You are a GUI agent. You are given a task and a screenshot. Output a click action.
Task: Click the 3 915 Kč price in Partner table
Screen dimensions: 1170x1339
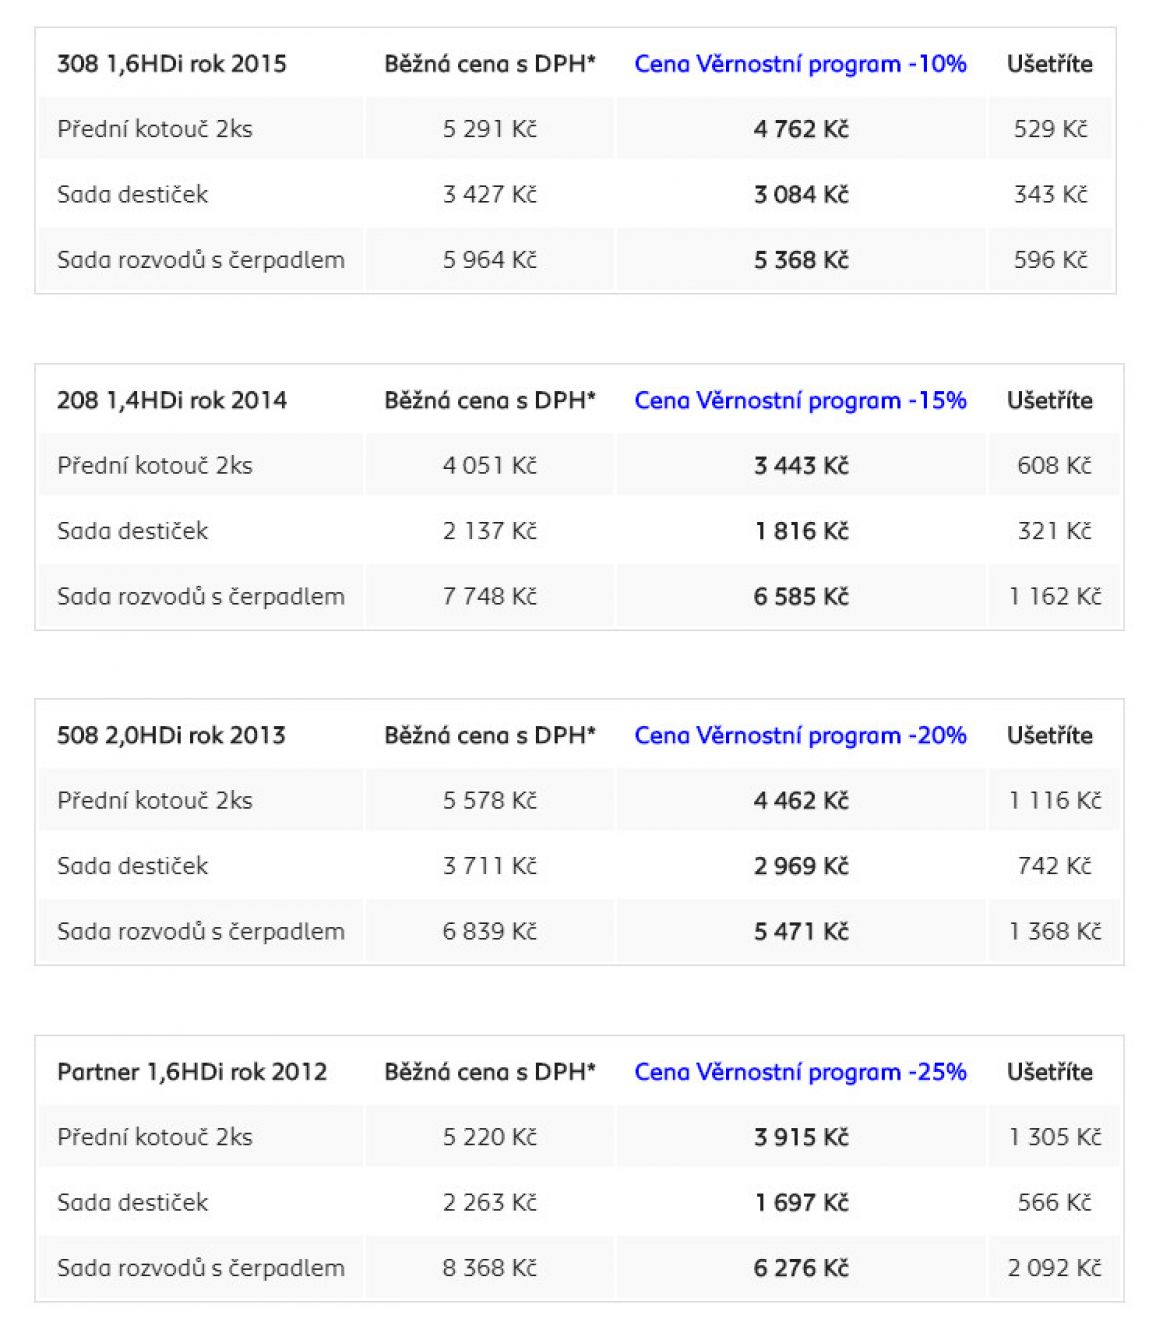(x=801, y=1137)
